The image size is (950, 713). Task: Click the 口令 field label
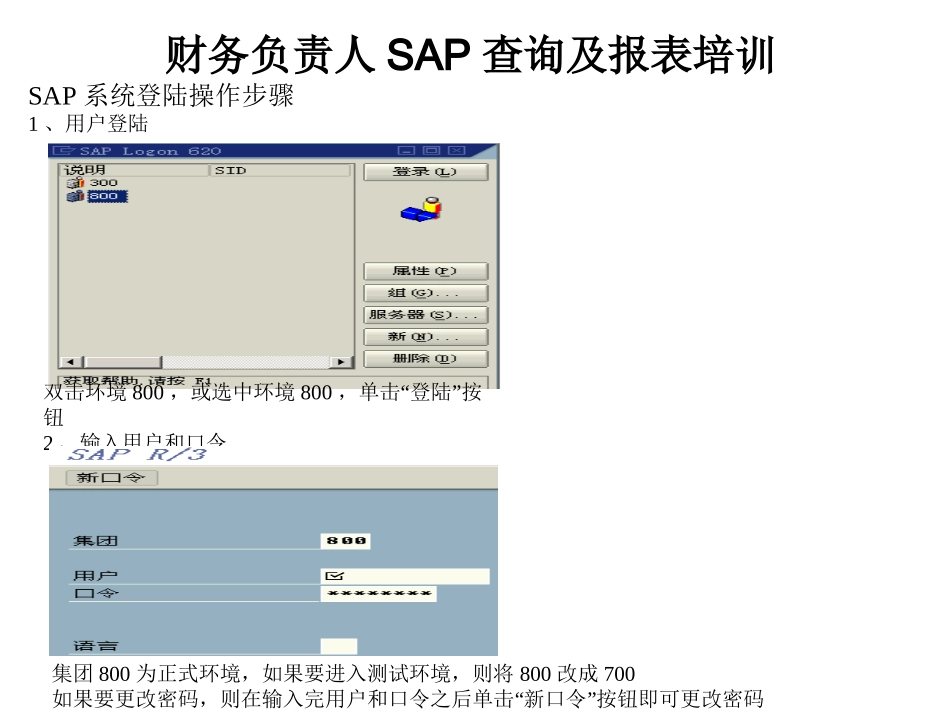[x=96, y=593]
